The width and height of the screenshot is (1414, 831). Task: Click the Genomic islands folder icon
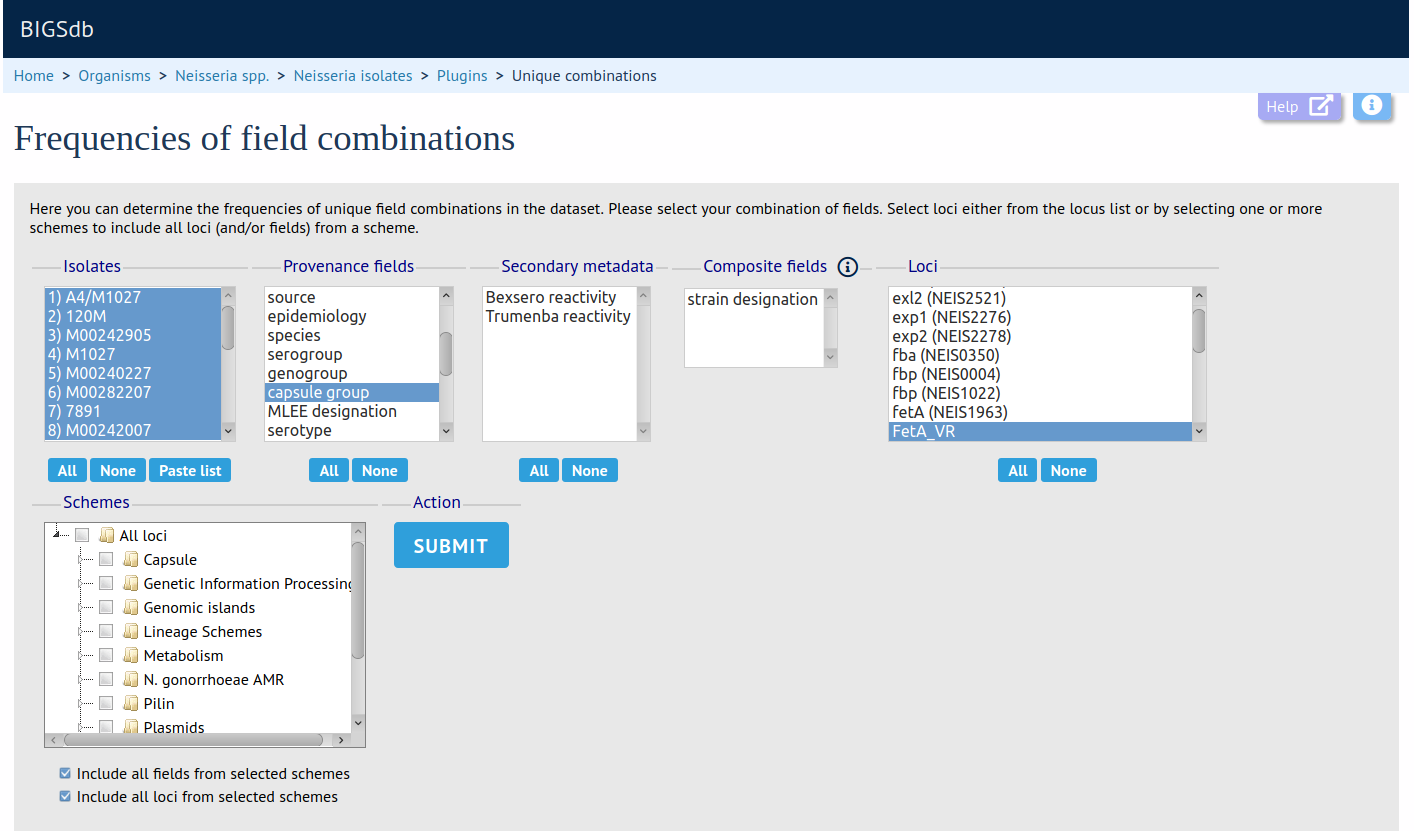pyautogui.click(x=130, y=608)
